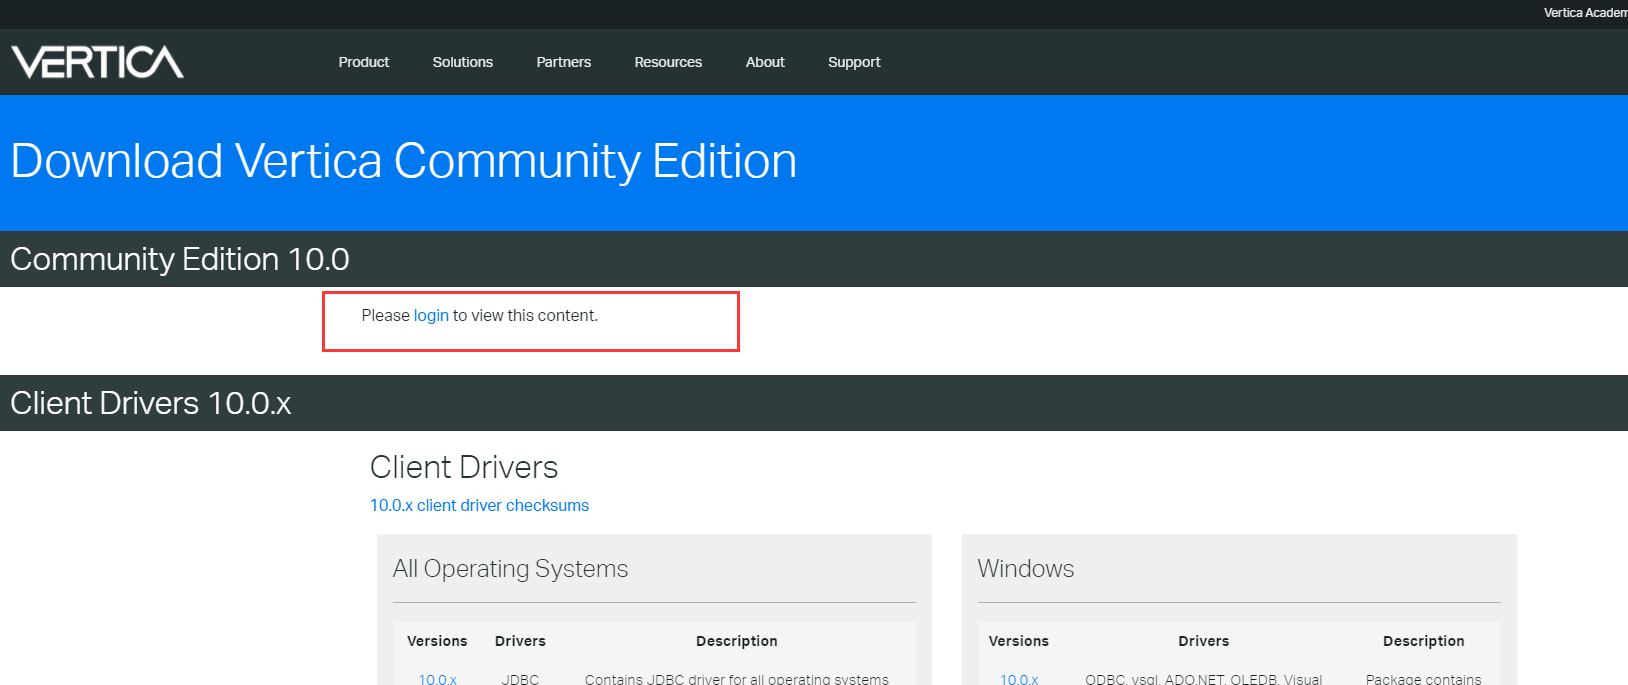Viewport: 1628px width, 685px height.
Task: Click 10.0.x version link under Windows
Action: (1019, 679)
